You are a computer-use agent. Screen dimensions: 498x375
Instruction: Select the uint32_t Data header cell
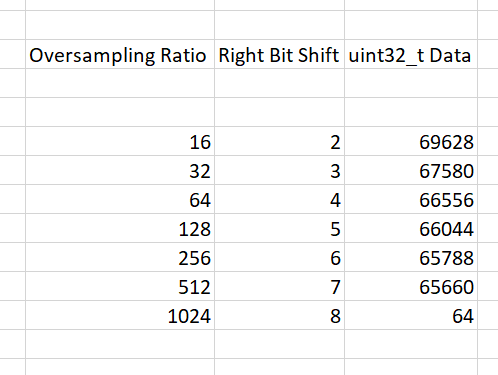pos(411,54)
